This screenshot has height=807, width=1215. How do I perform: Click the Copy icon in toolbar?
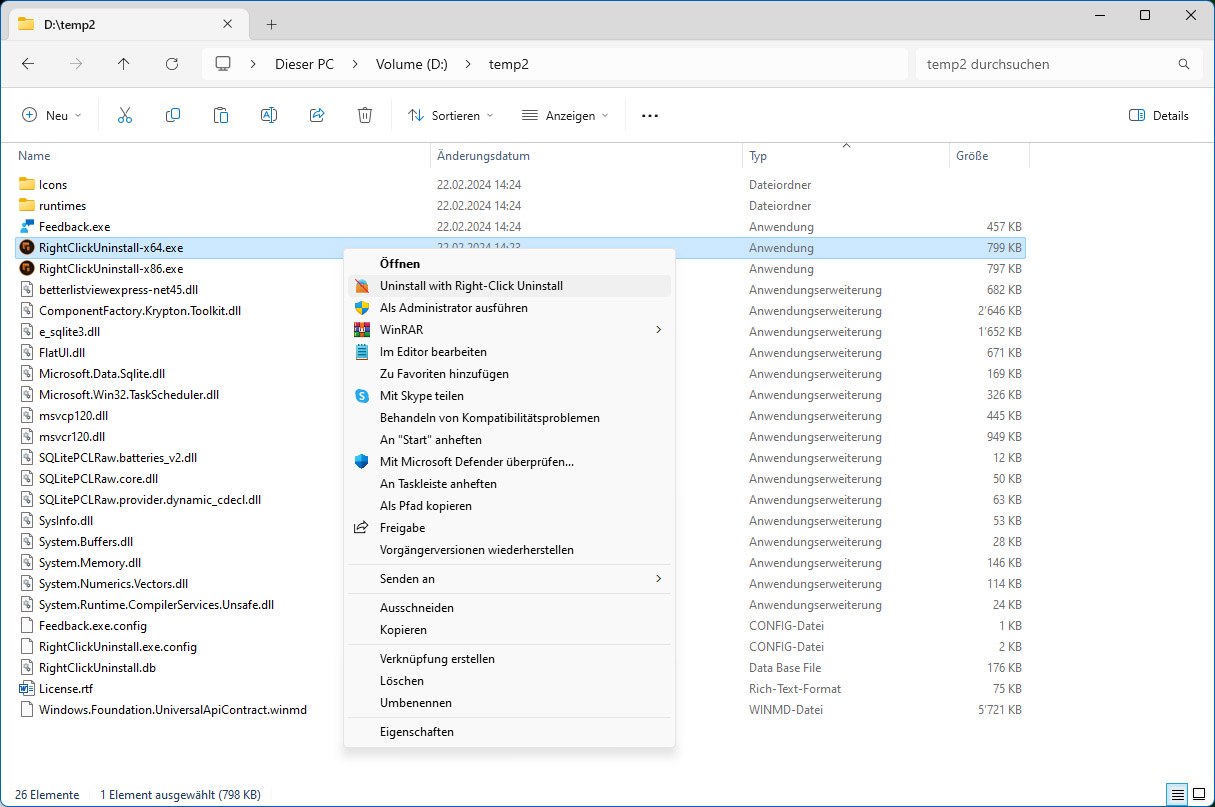tap(173, 115)
